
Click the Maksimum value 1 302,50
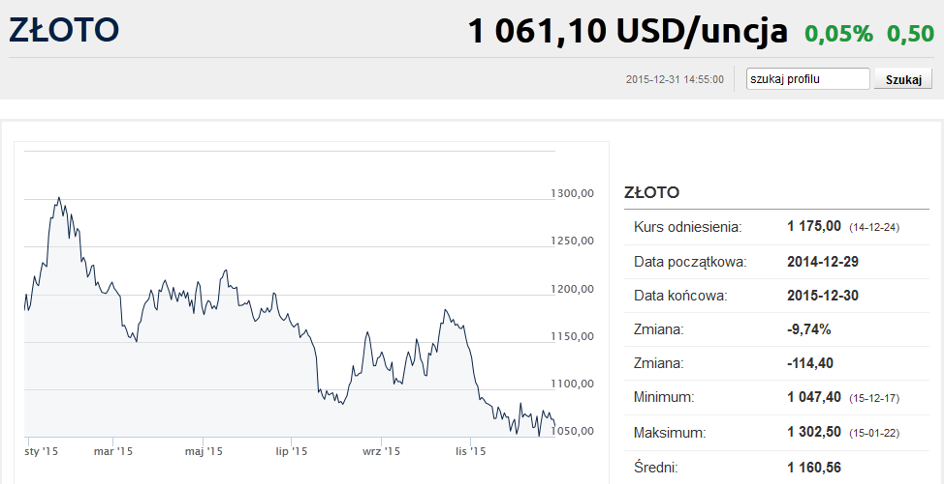point(814,432)
